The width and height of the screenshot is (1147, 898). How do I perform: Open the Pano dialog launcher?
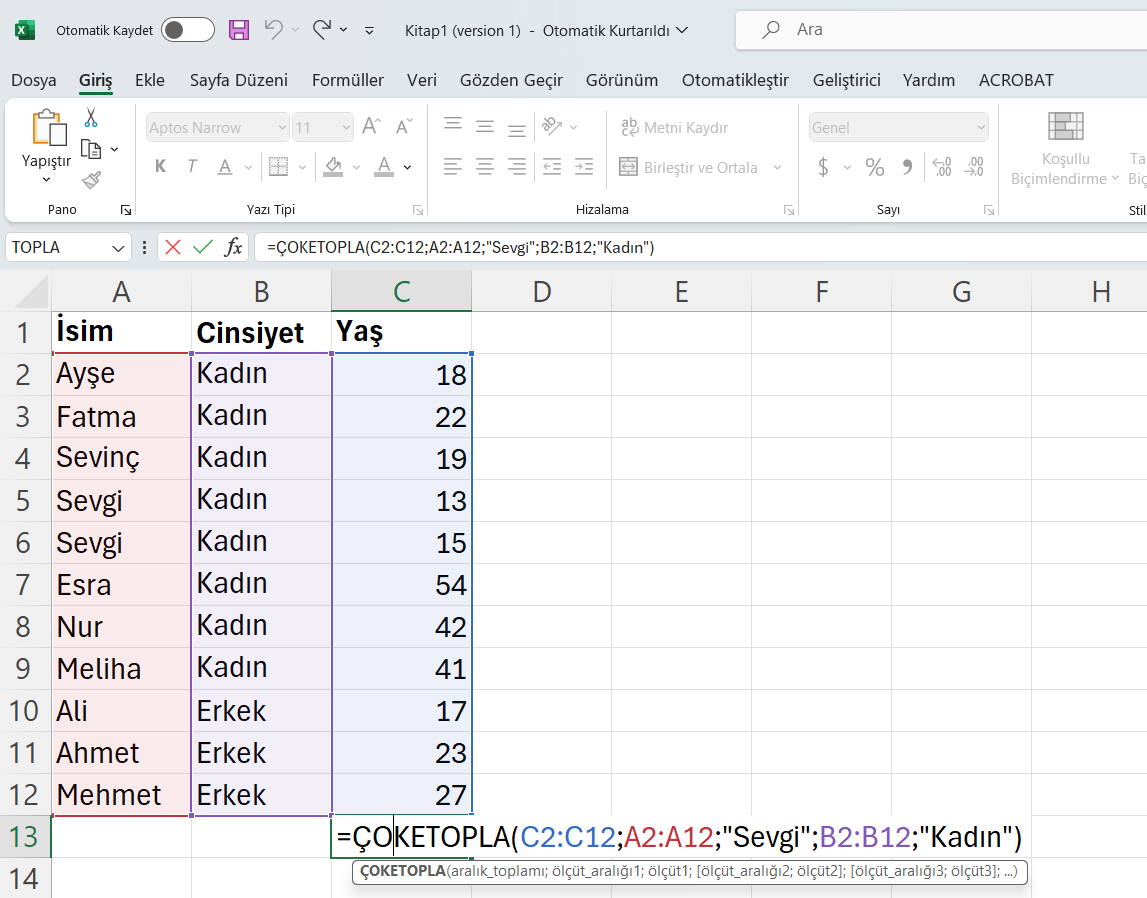[x=126, y=211]
